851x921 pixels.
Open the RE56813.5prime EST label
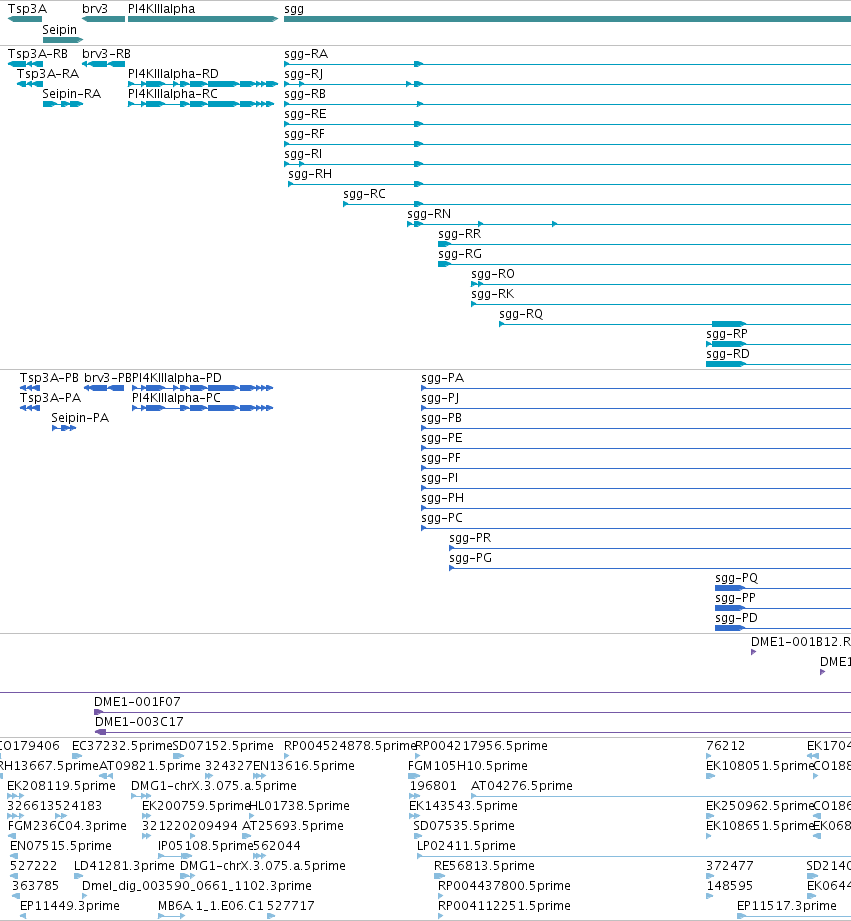pyautogui.click(x=485, y=865)
